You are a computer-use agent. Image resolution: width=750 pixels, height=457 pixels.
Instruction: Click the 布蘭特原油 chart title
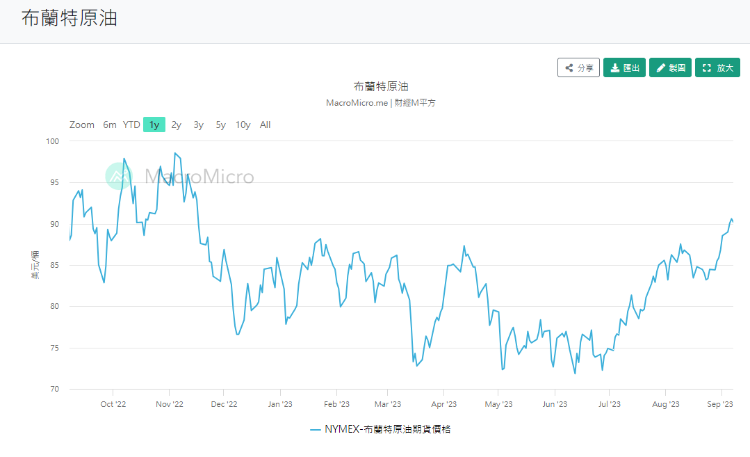[381, 87]
